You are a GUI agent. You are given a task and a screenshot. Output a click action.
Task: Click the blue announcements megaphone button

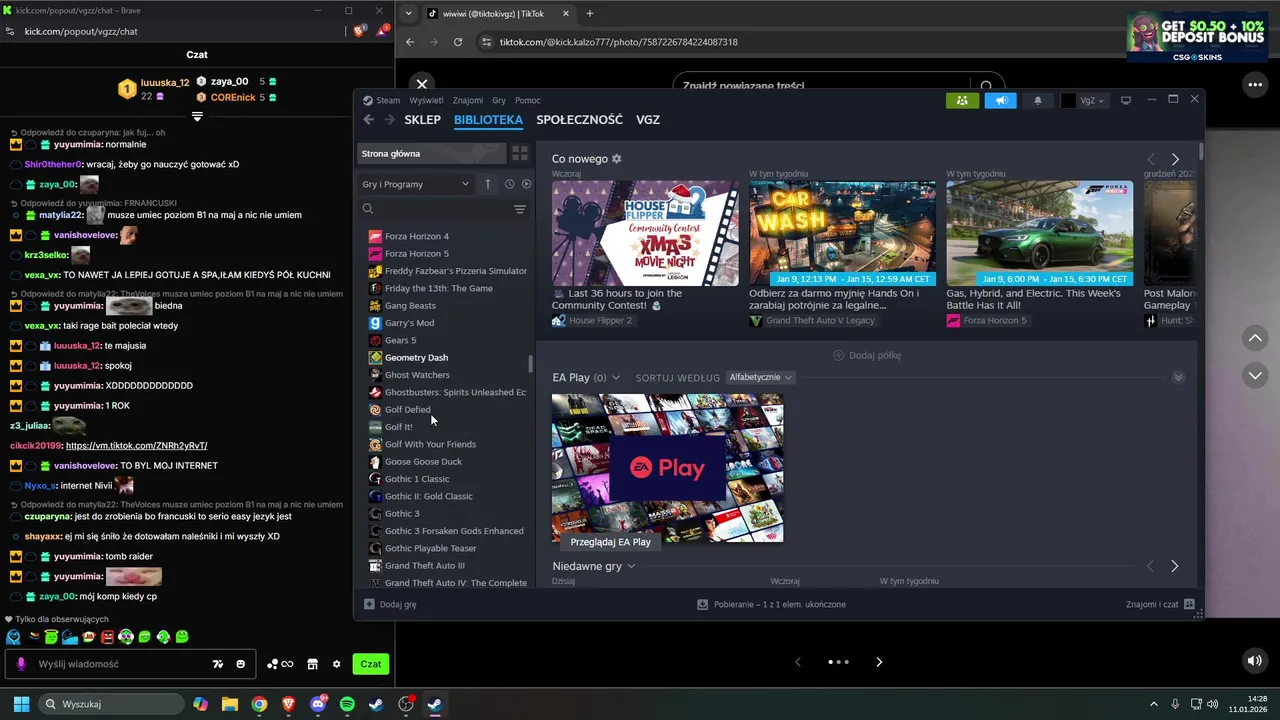(1000, 100)
